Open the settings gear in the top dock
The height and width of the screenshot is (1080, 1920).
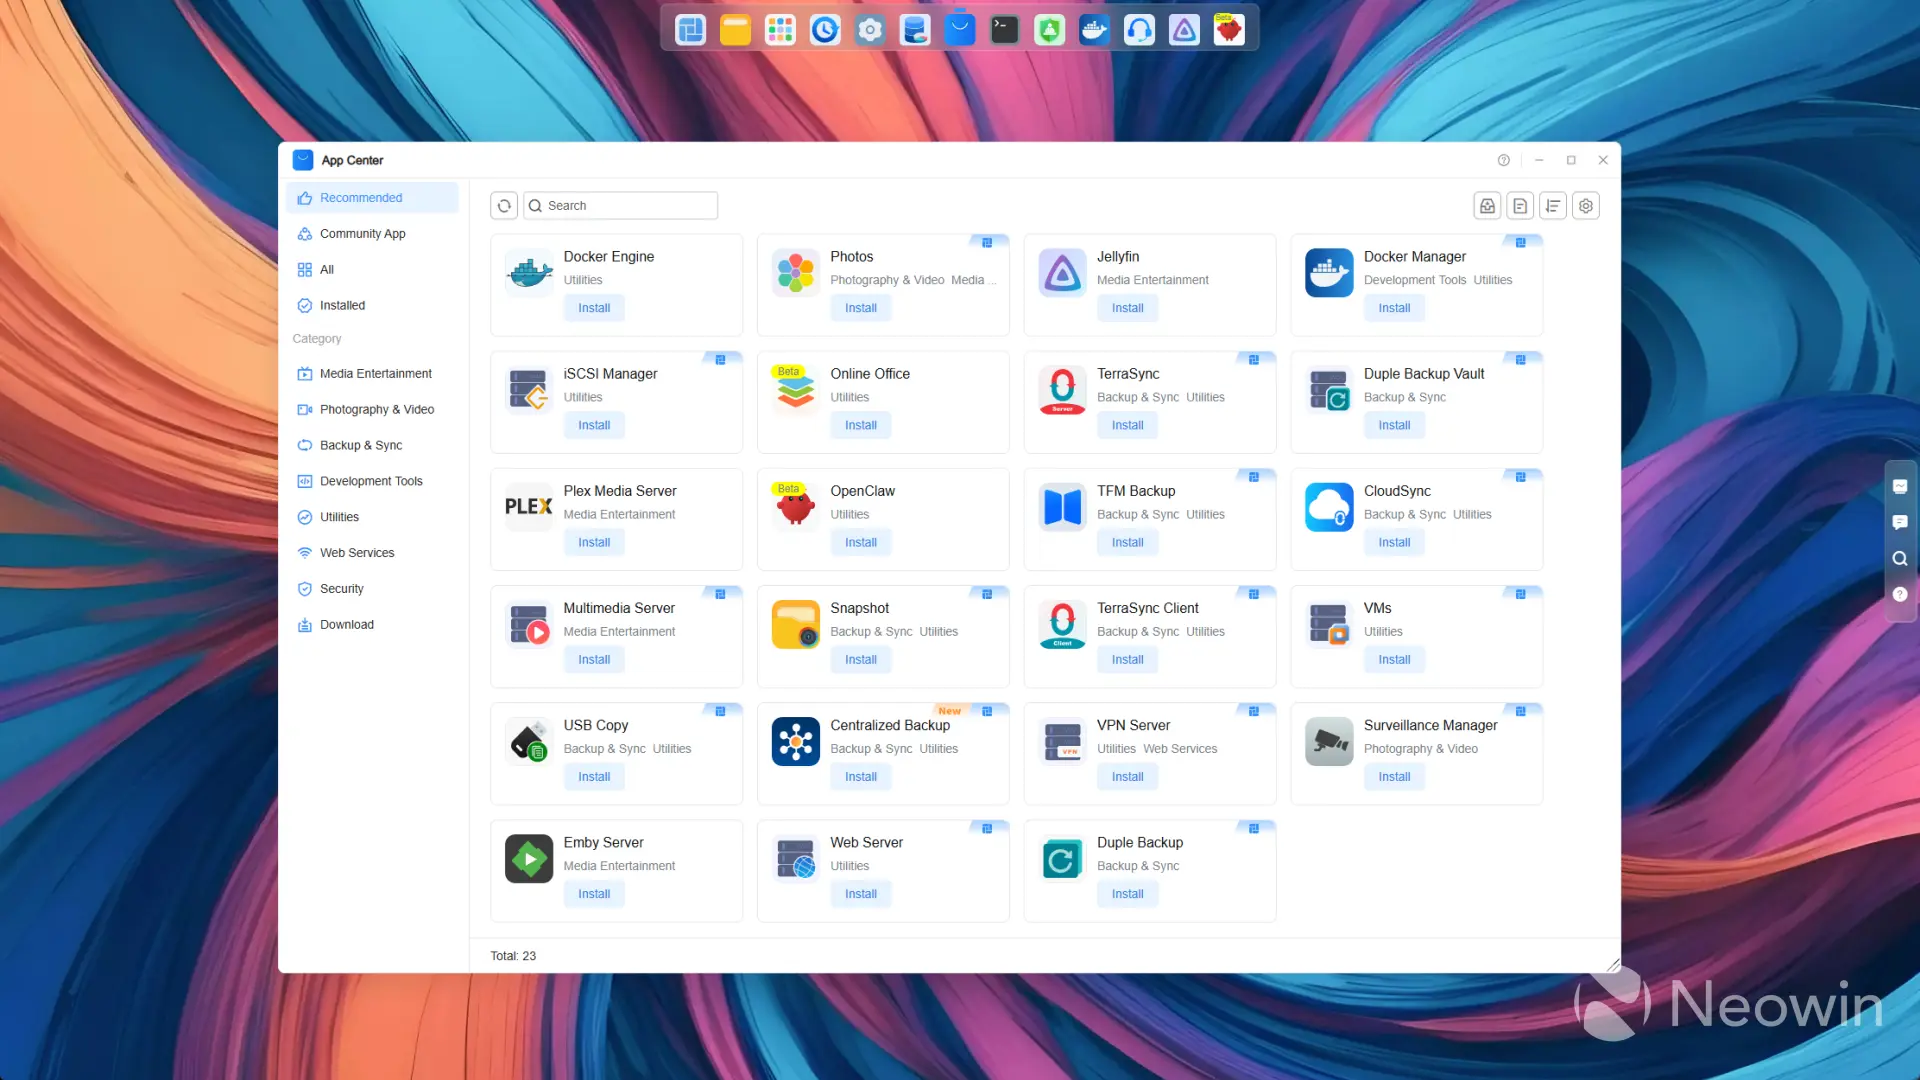coord(870,30)
